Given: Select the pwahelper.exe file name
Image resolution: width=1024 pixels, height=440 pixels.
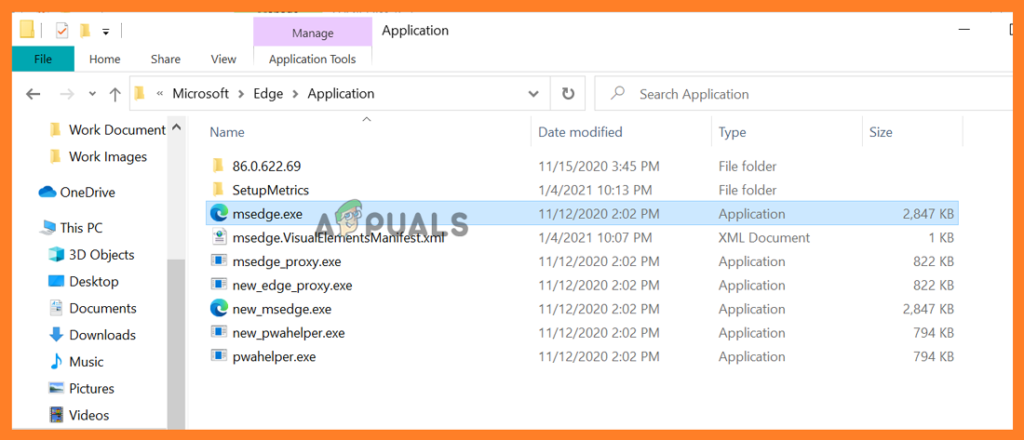Looking at the screenshot, I should pos(274,356).
